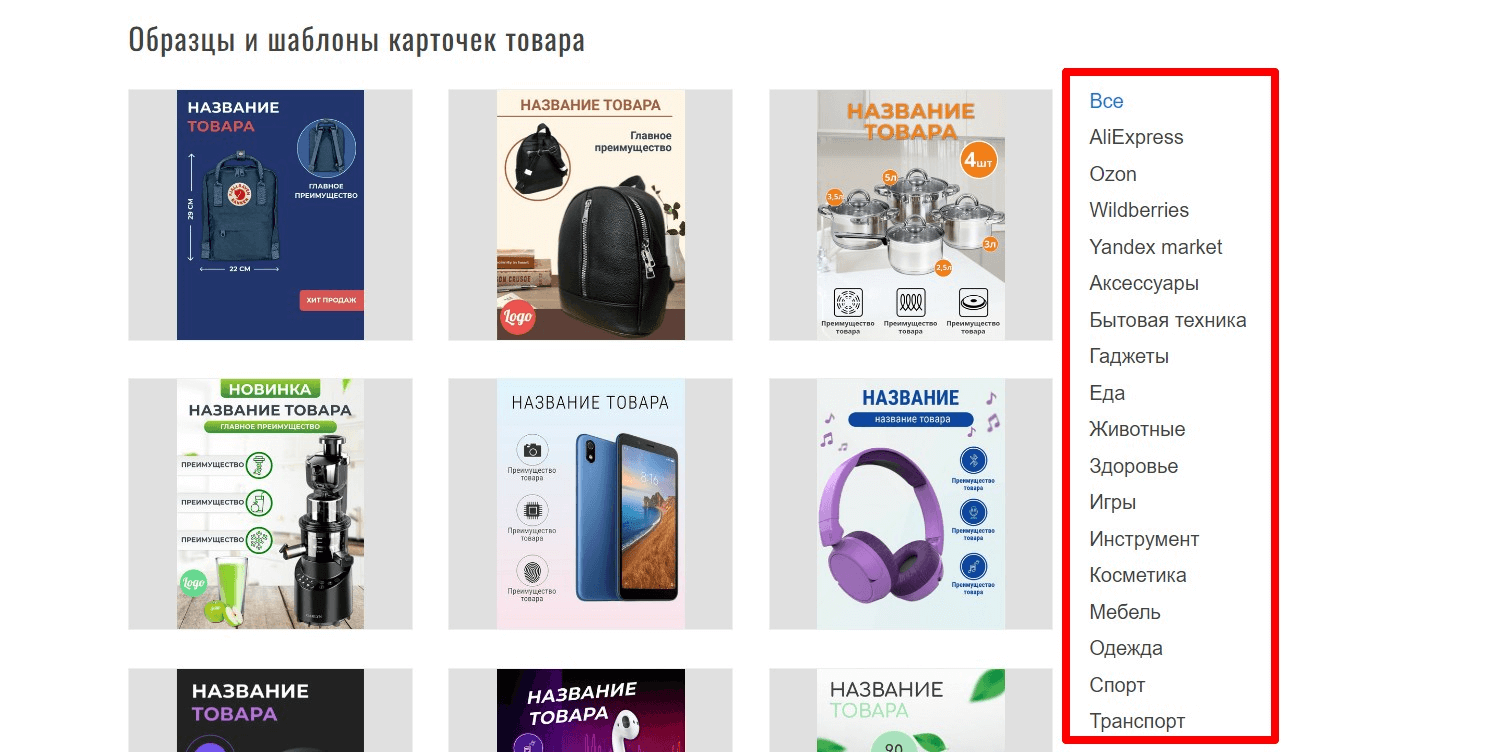Select the Транспорт category

[x=1137, y=721]
